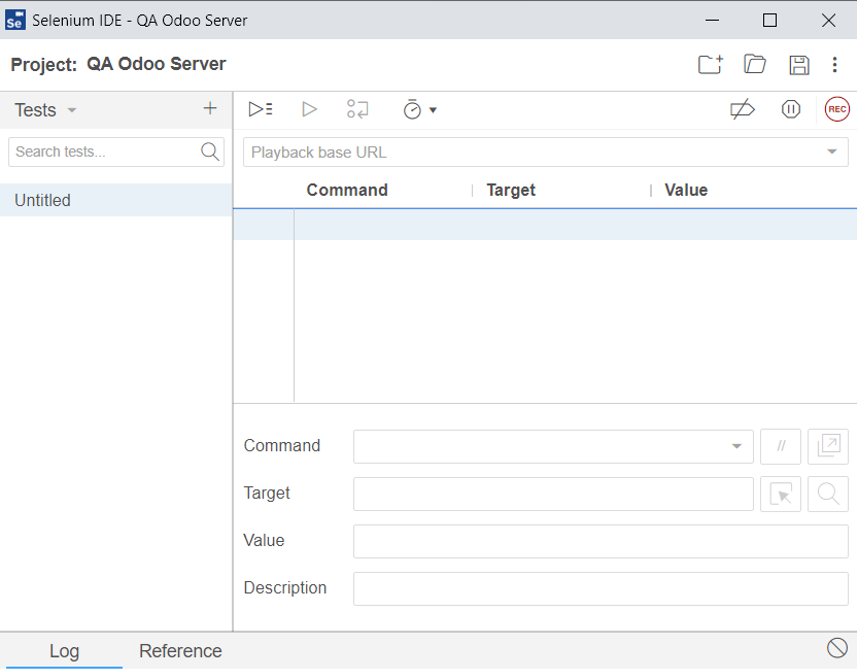Screen dimensions: 857x670
Task: Pause on exceptions icon
Action: click(791, 109)
